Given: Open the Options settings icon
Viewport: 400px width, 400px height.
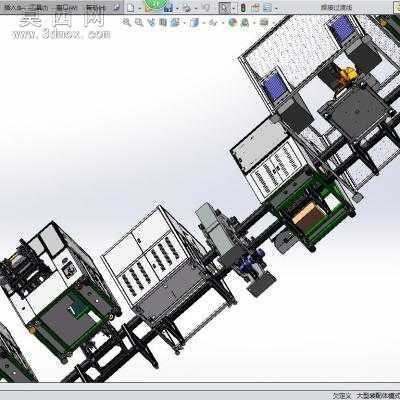Looking at the screenshot, I should [x=267, y=8].
